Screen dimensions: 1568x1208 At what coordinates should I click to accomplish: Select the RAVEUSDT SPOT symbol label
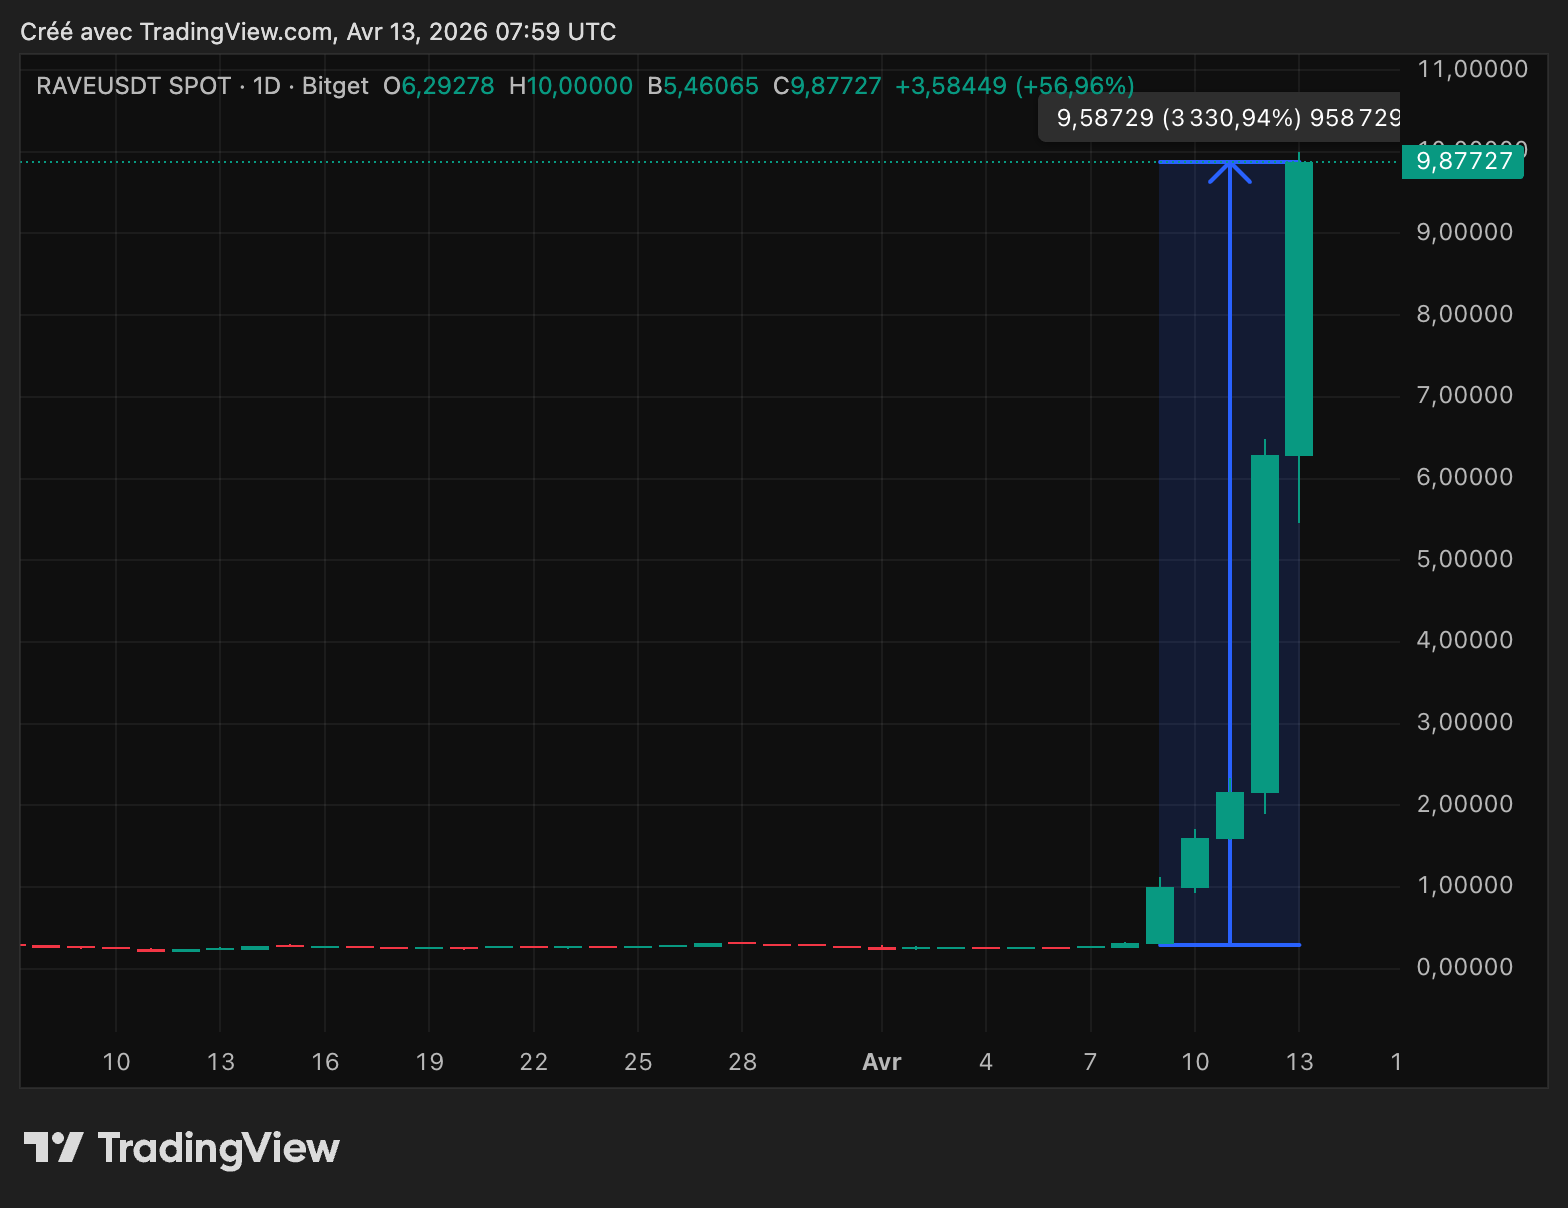[x=133, y=86]
